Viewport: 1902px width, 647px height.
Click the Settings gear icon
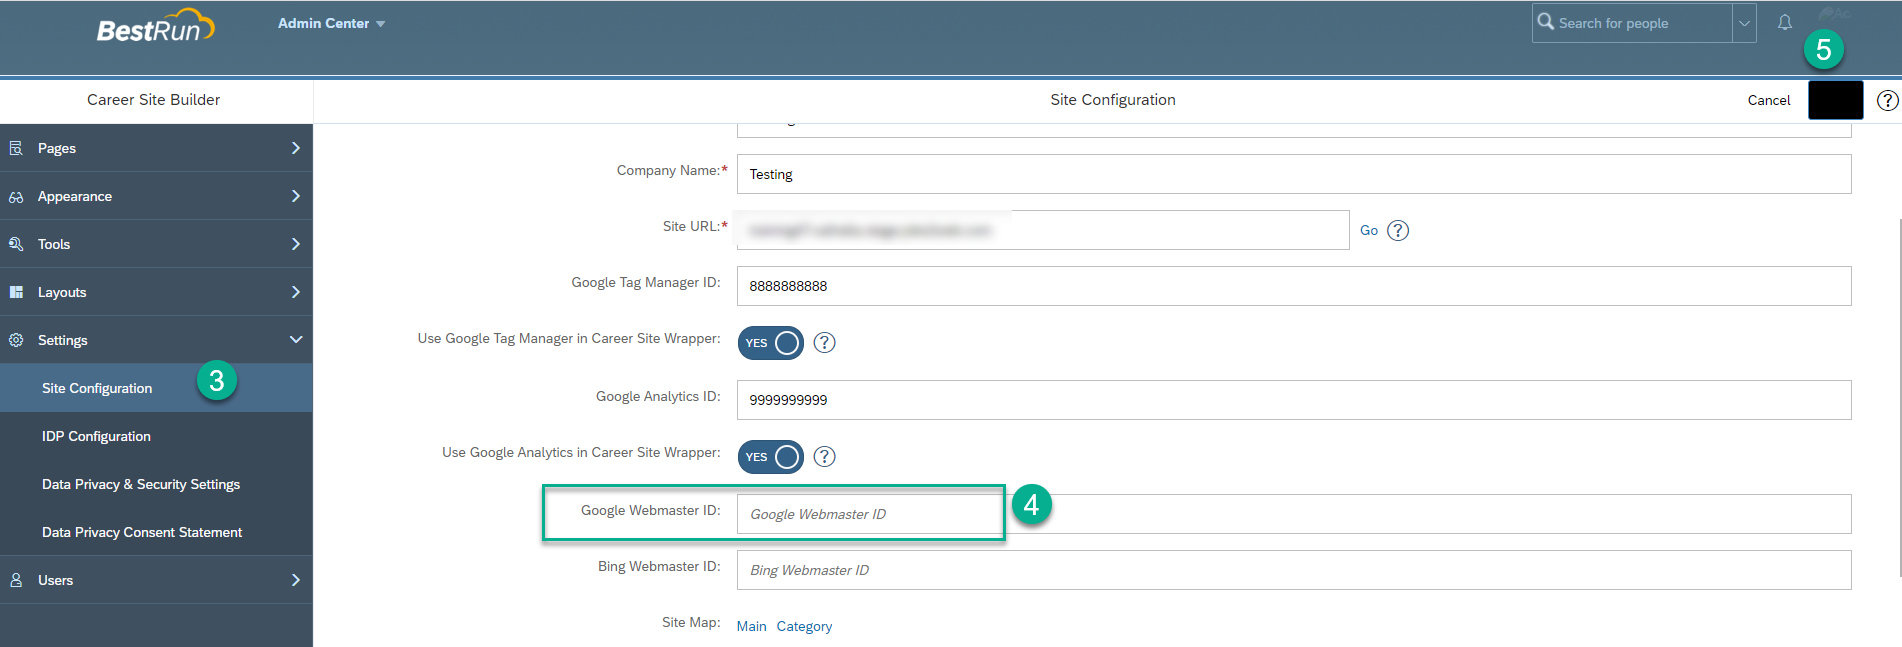pos(16,340)
